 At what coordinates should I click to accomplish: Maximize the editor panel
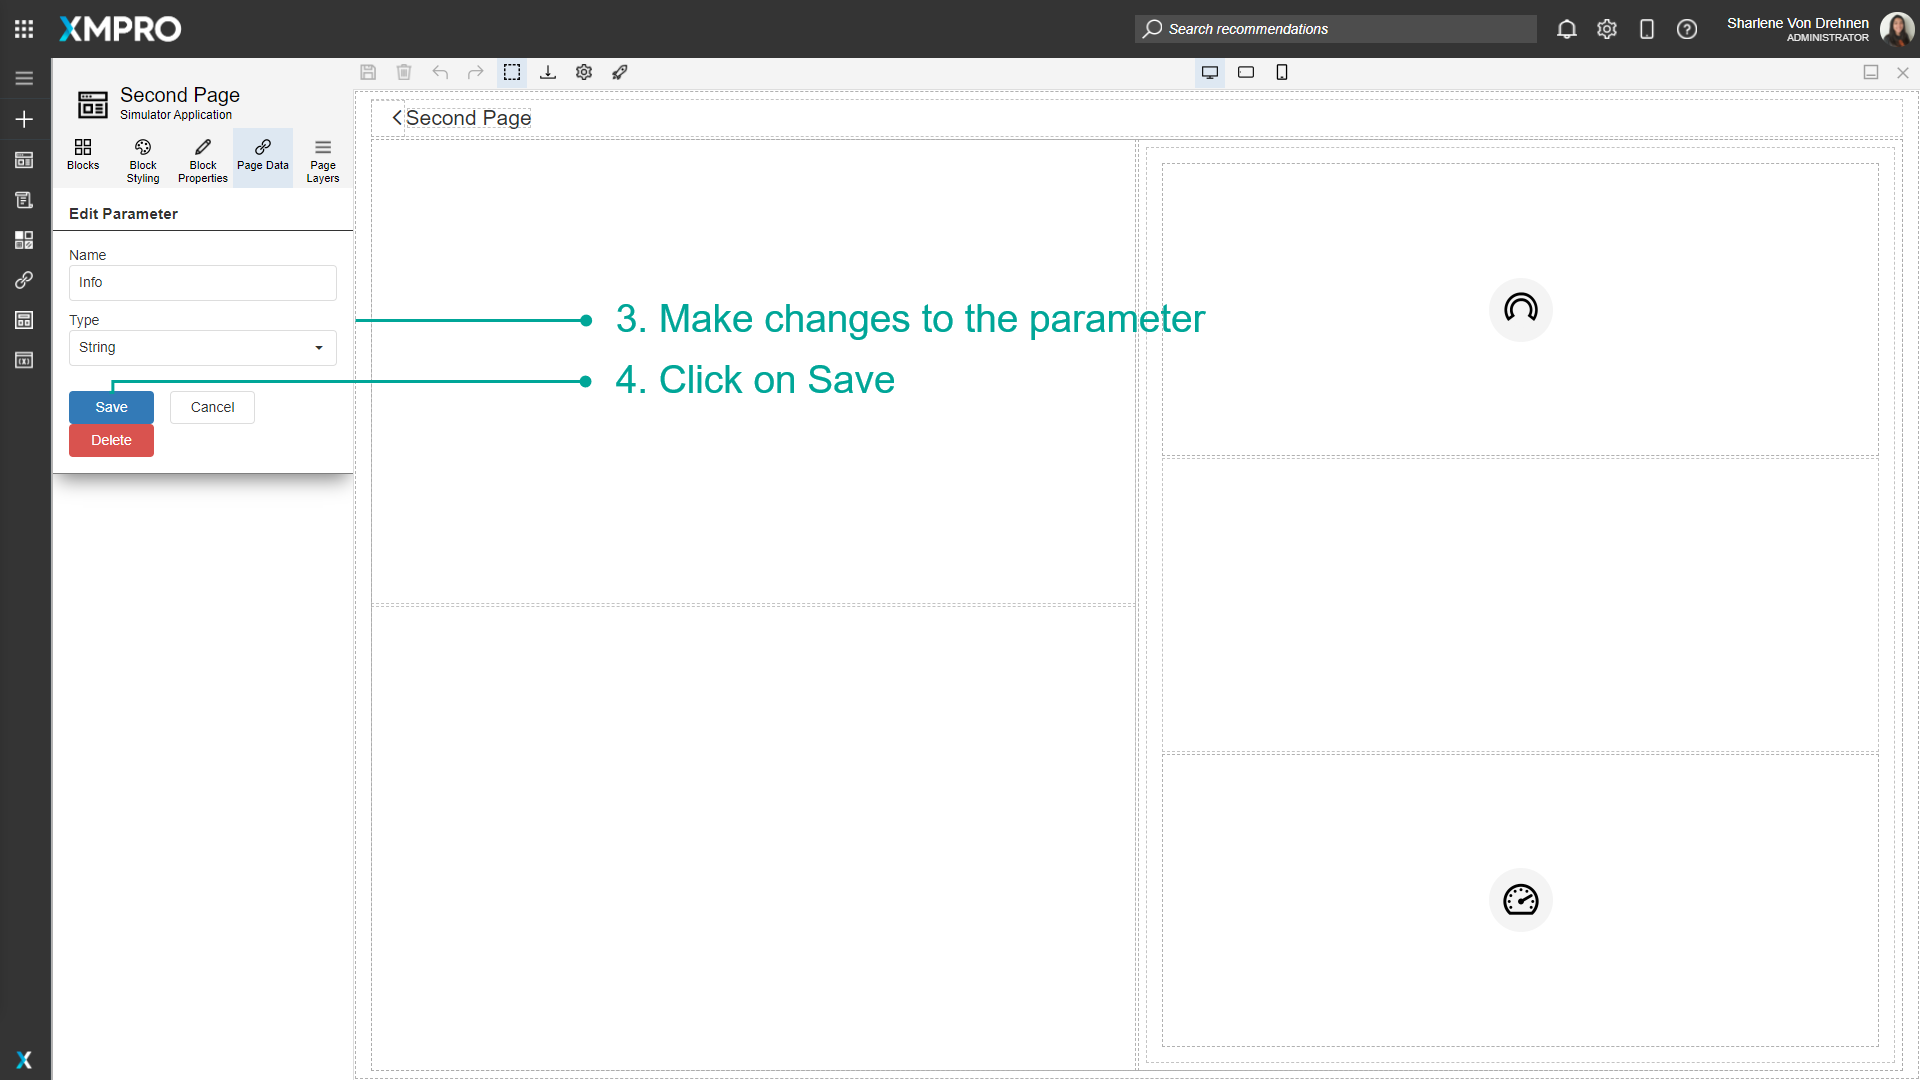(1871, 72)
